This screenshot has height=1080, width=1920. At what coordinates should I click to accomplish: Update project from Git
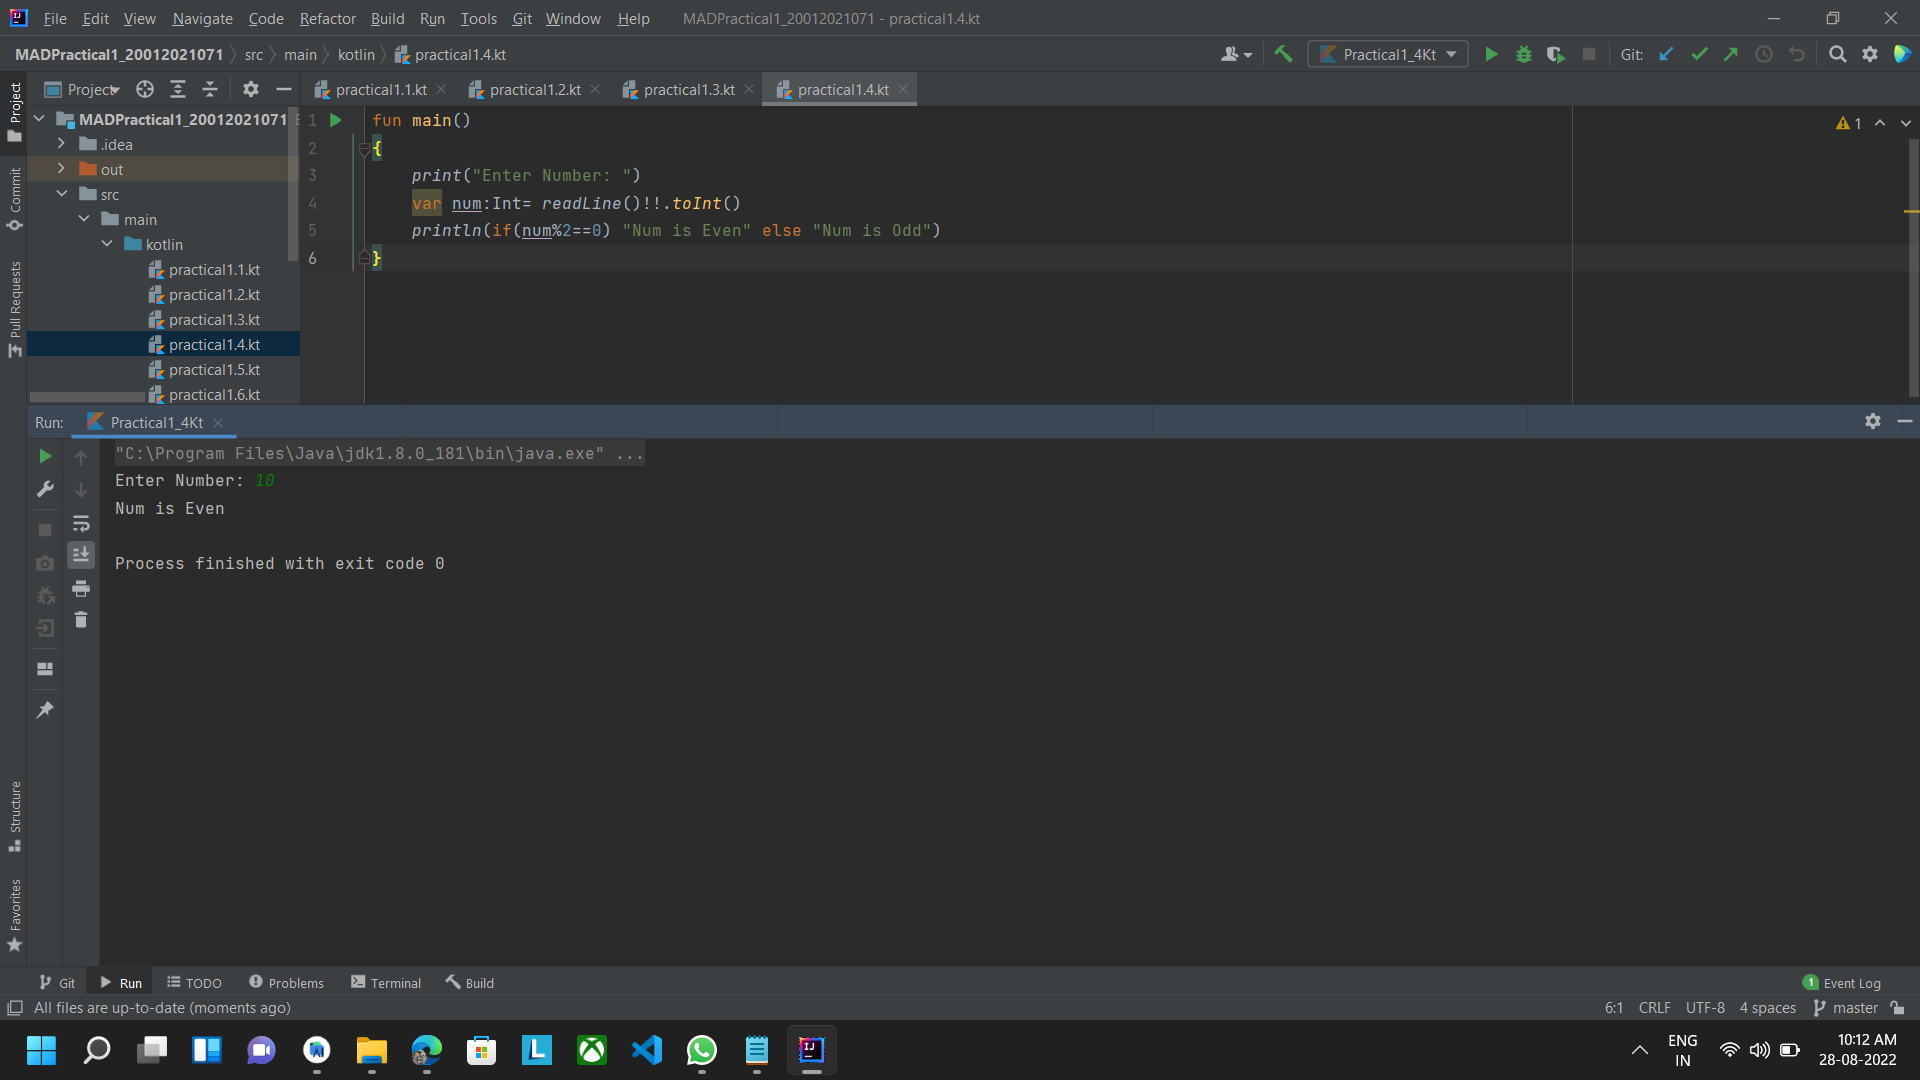tap(1666, 54)
